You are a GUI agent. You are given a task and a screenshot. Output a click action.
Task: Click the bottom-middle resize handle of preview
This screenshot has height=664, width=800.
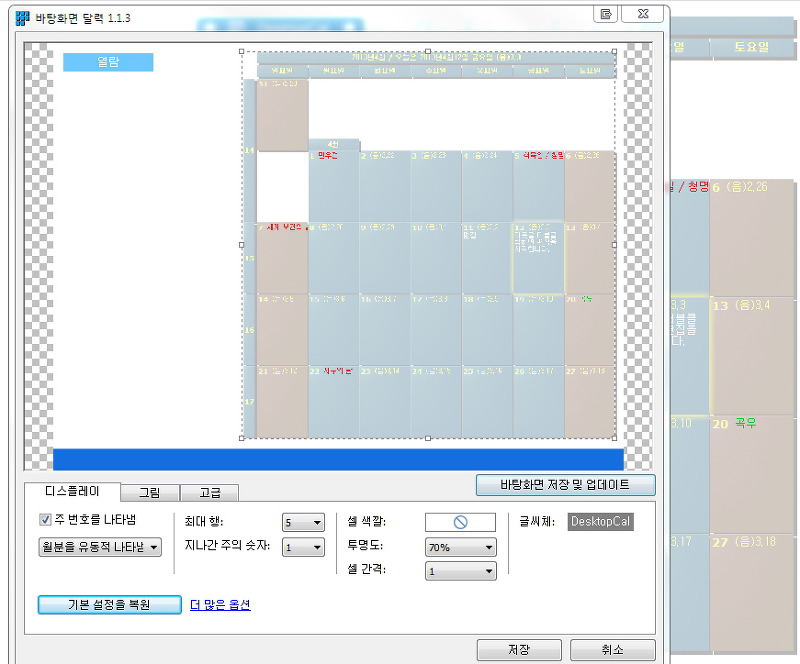click(428, 438)
